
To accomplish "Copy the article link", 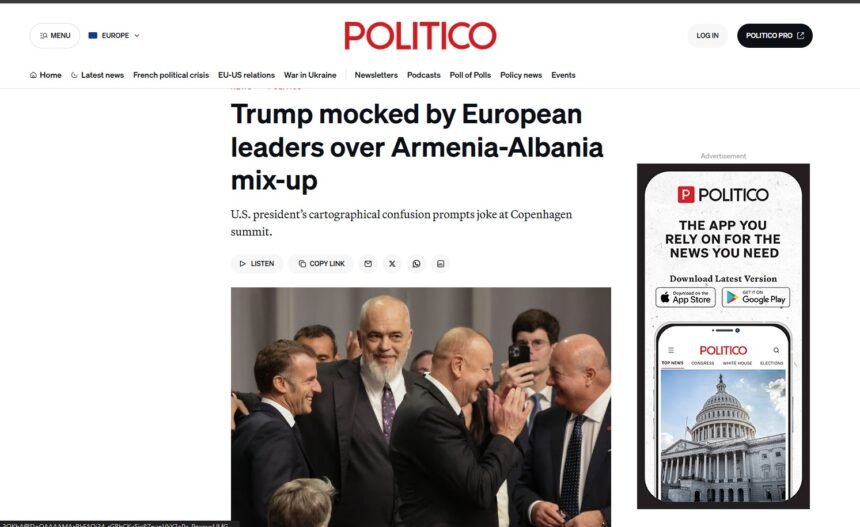I will (321, 264).
